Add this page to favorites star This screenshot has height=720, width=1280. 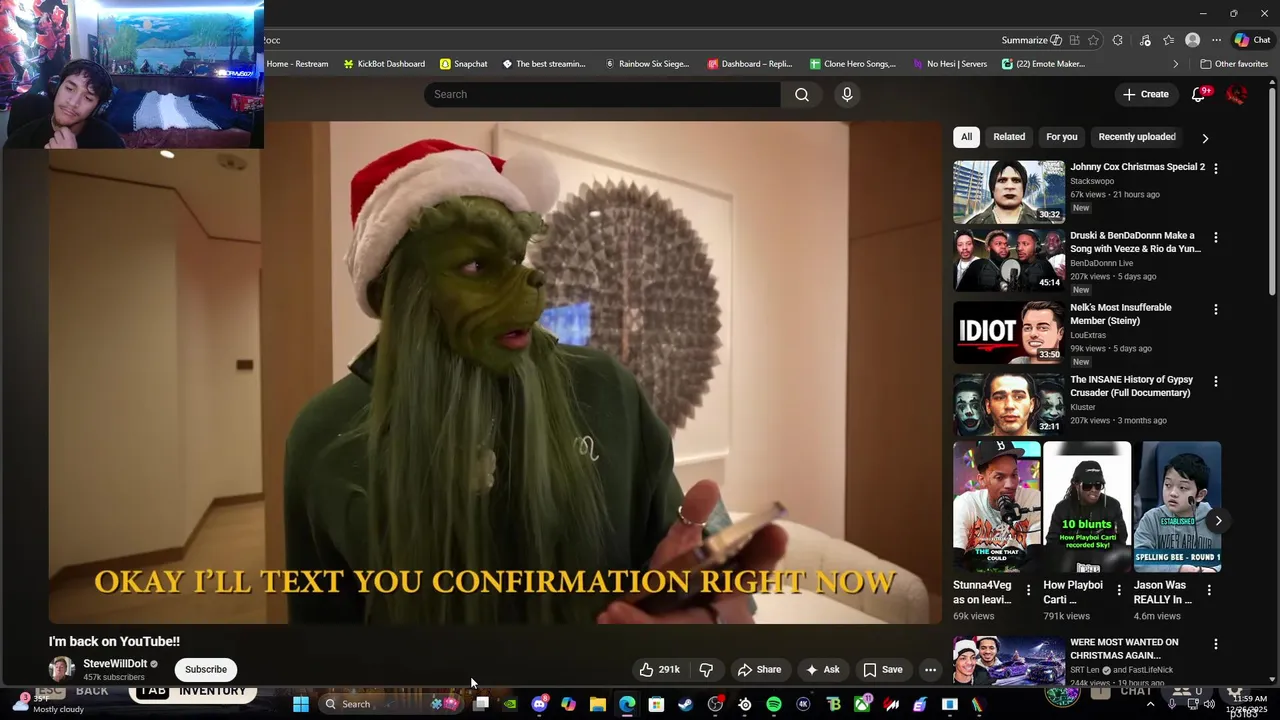pyautogui.click(x=1093, y=40)
